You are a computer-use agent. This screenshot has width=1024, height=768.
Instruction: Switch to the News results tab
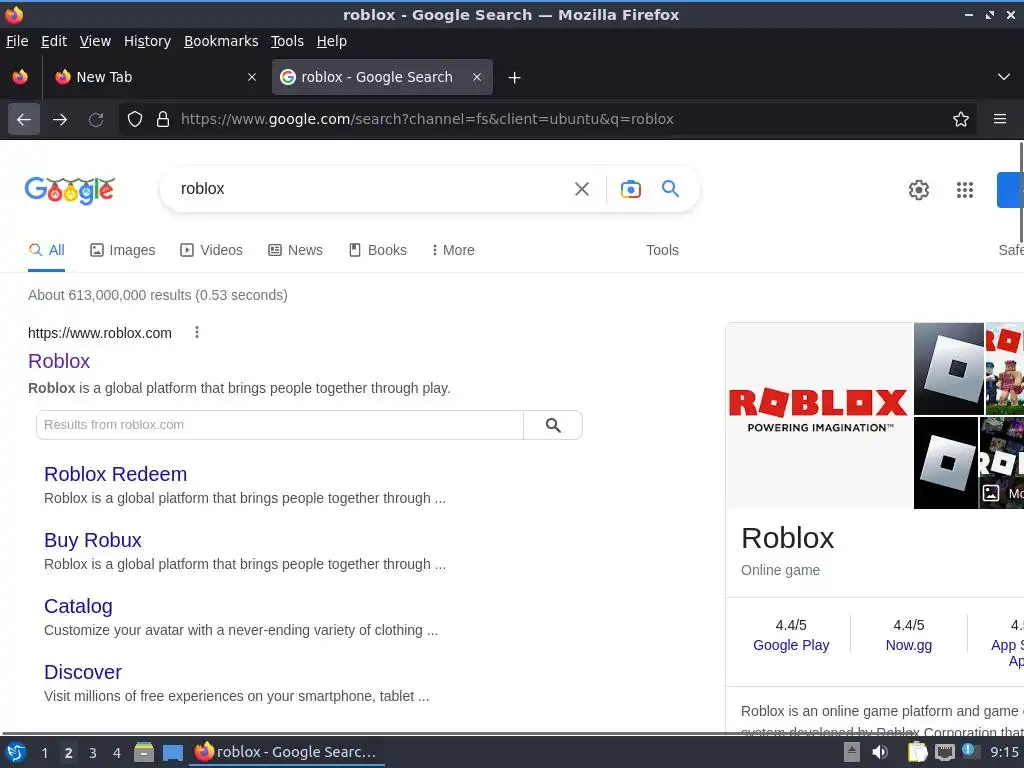point(295,250)
